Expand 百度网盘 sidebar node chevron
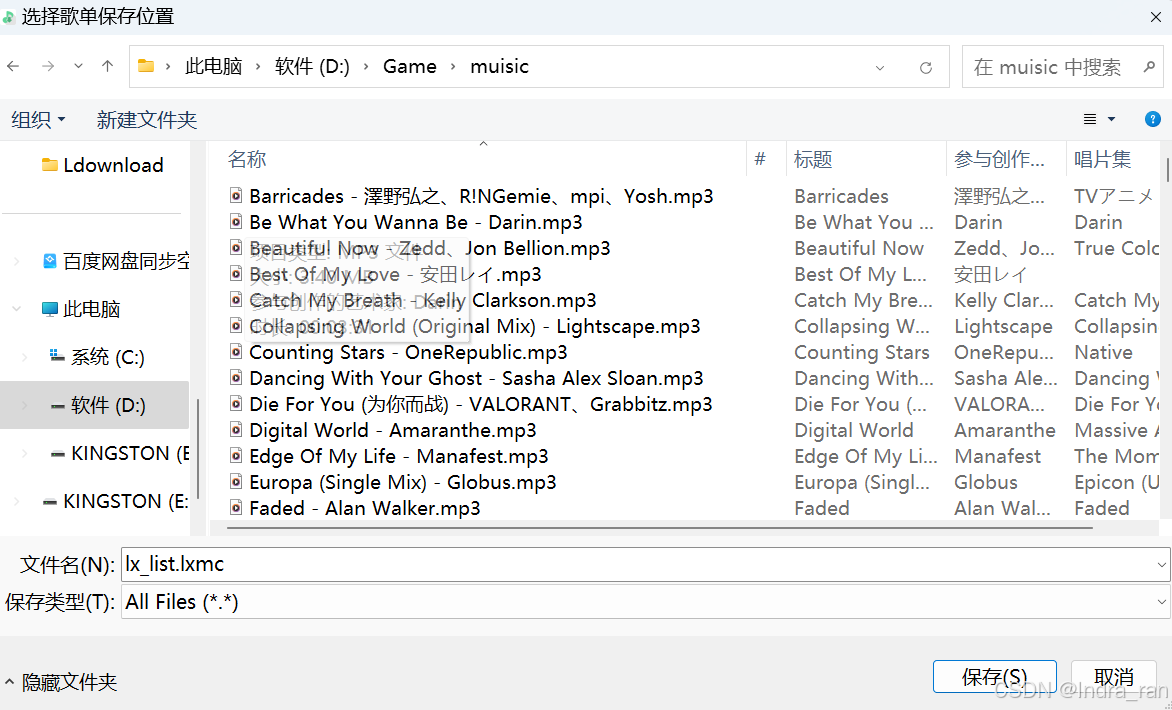1172x710 pixels. 16,261
